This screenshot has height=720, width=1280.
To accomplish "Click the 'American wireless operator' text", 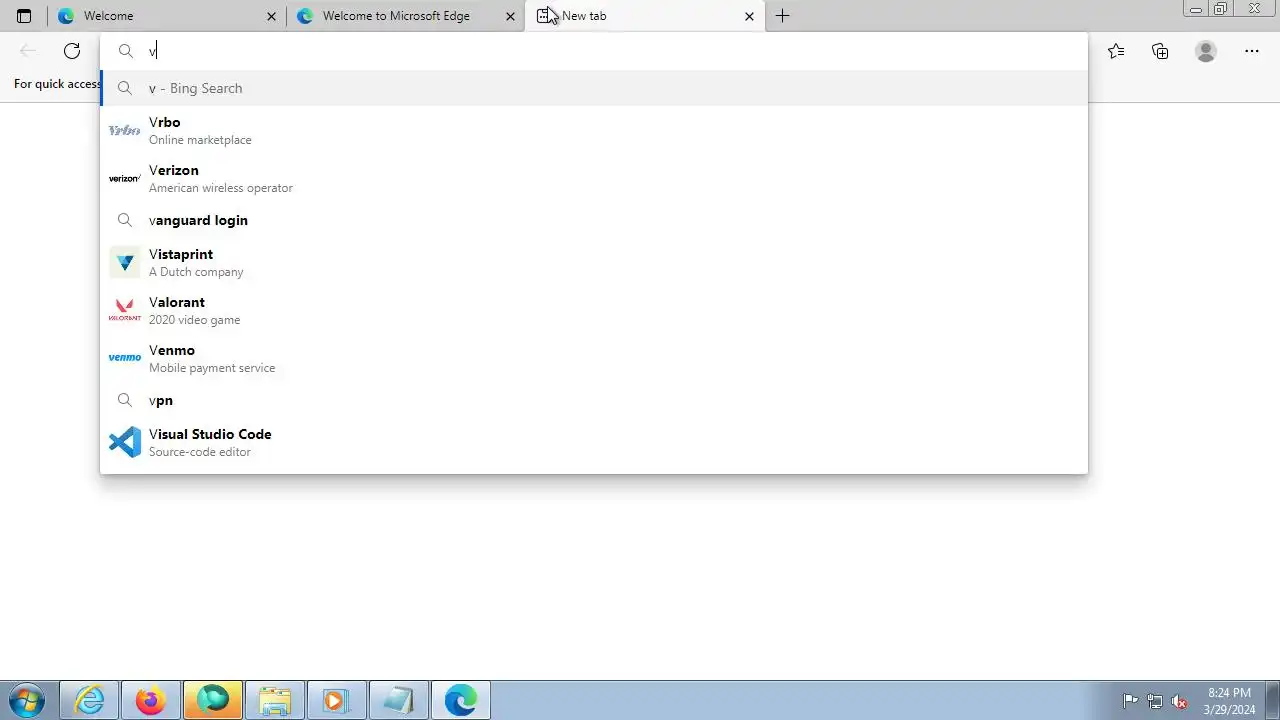I will point(221,188).
